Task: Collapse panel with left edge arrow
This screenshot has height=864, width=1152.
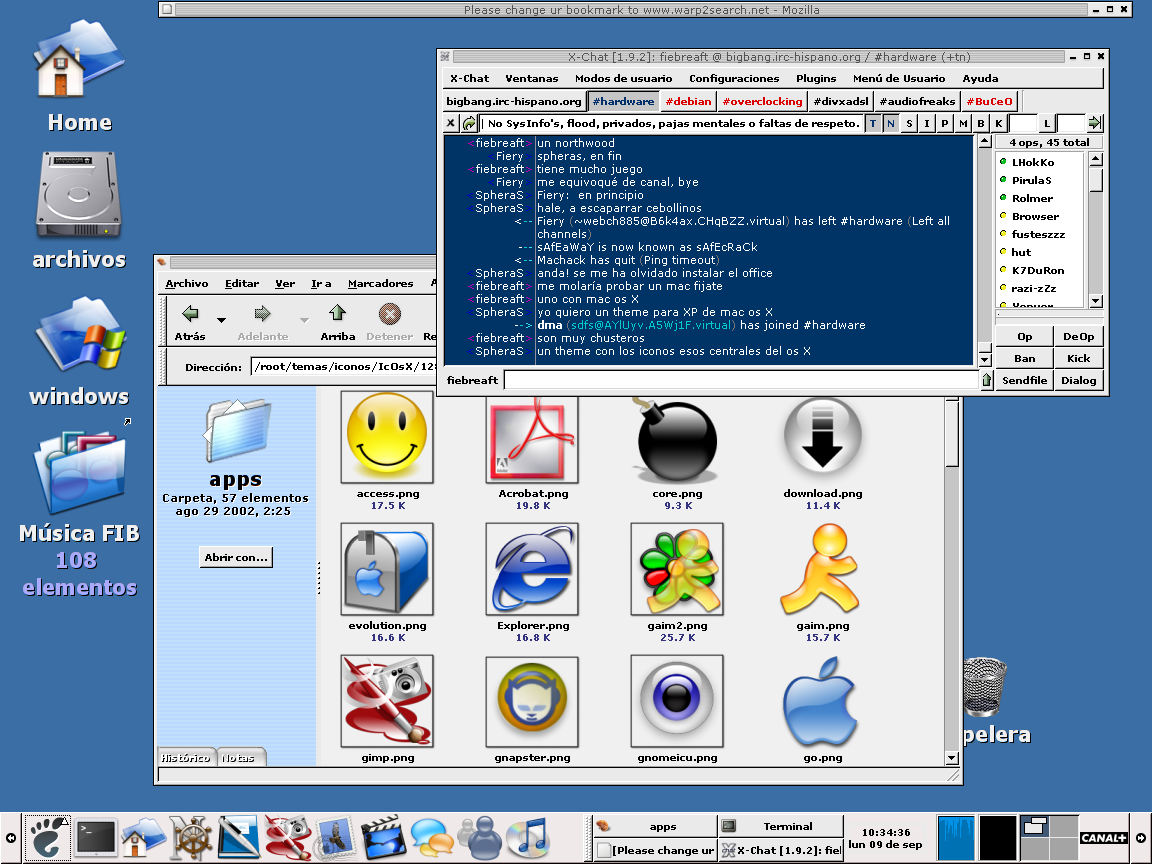Action: click(x=10, y=838)
